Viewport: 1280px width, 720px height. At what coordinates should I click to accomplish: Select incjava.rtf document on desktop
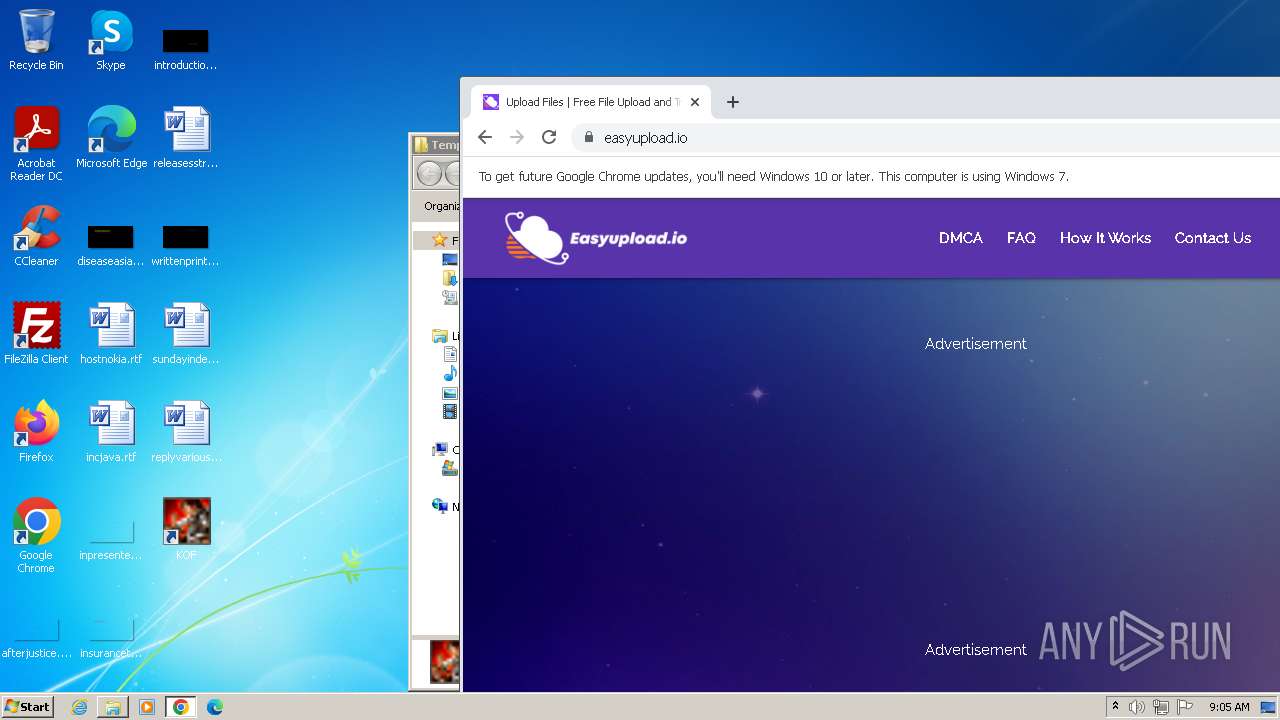point(111,432)
